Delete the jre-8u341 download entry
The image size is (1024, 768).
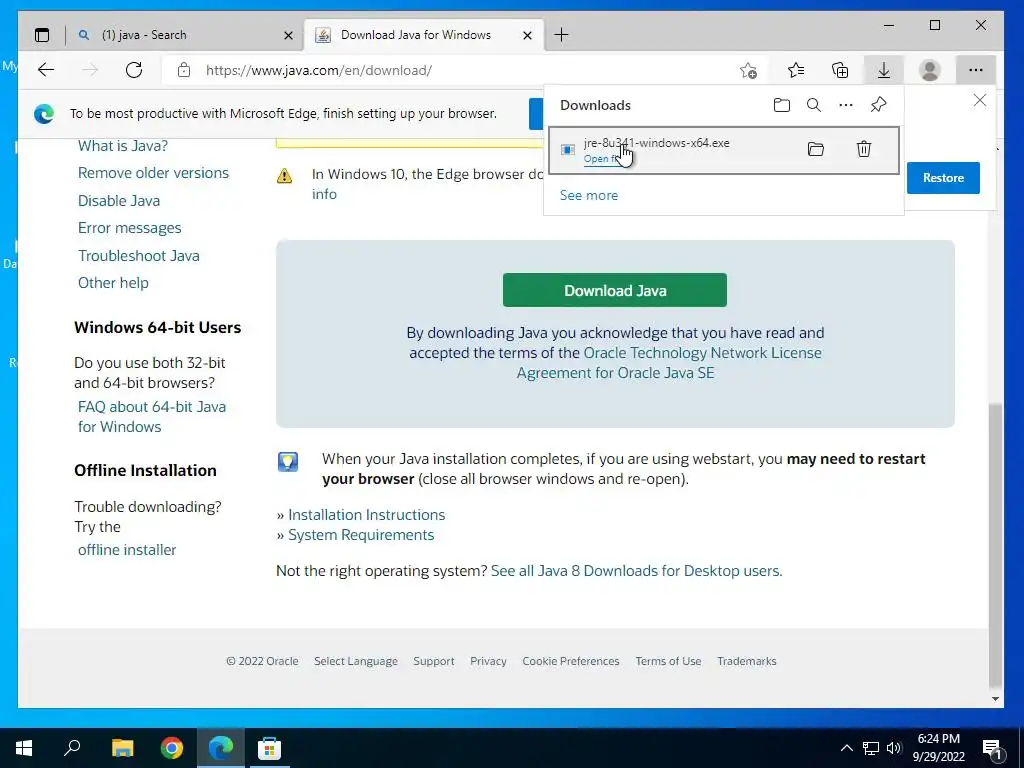click(864, 149)
